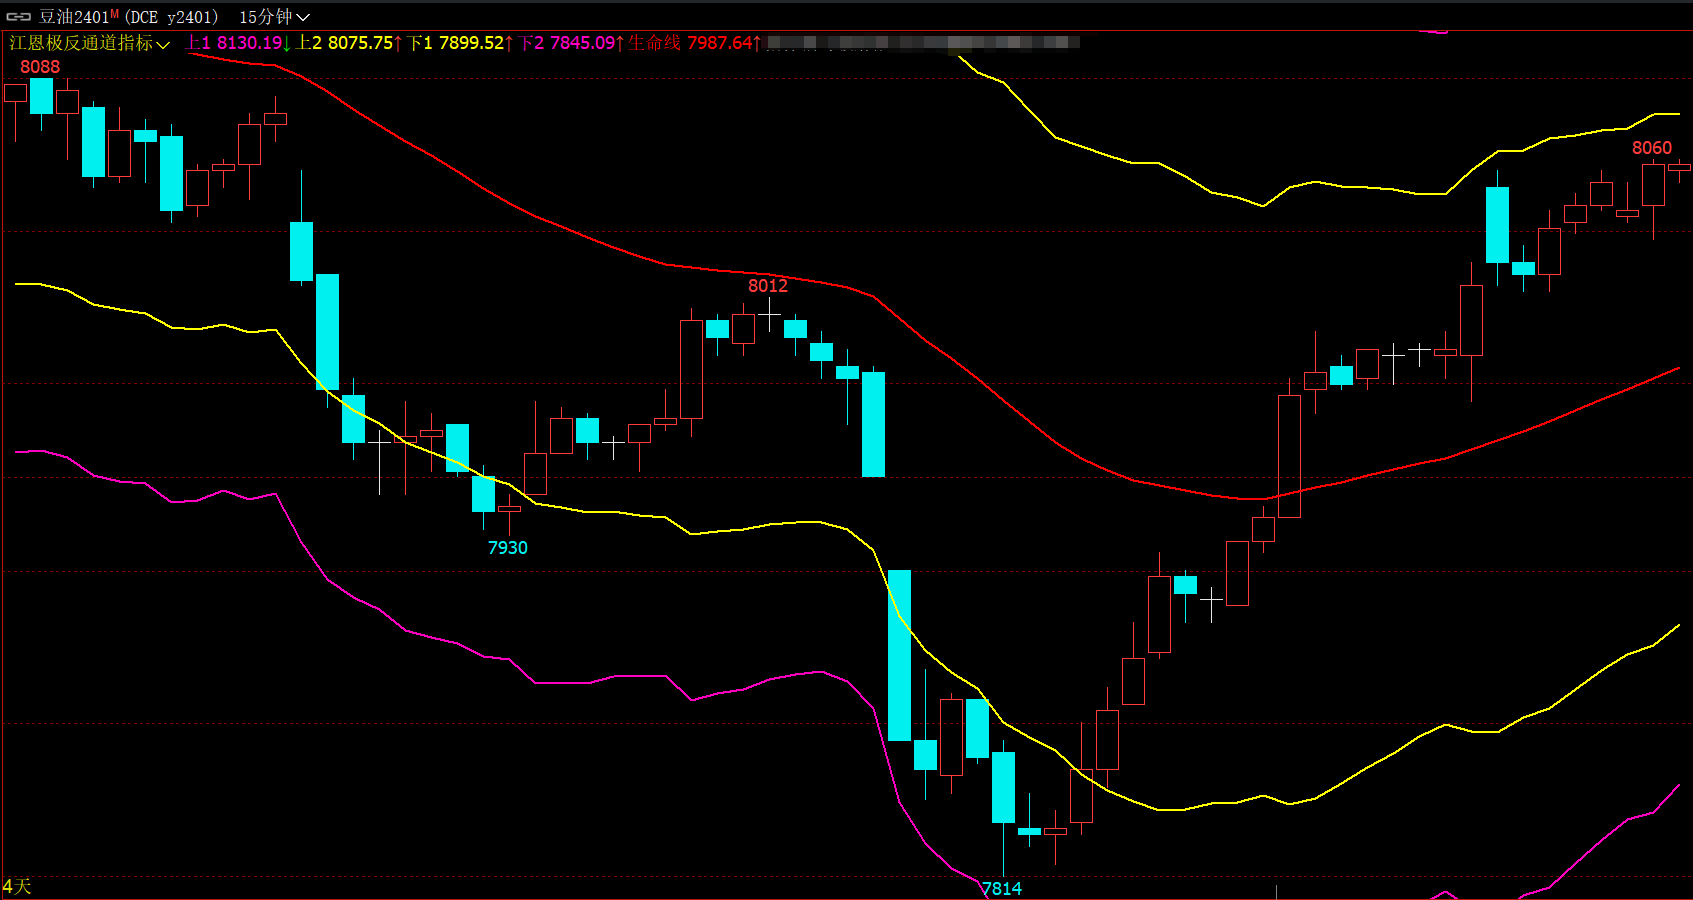Select the 下1 7899.52 indicator value

(x=459, y=43)
